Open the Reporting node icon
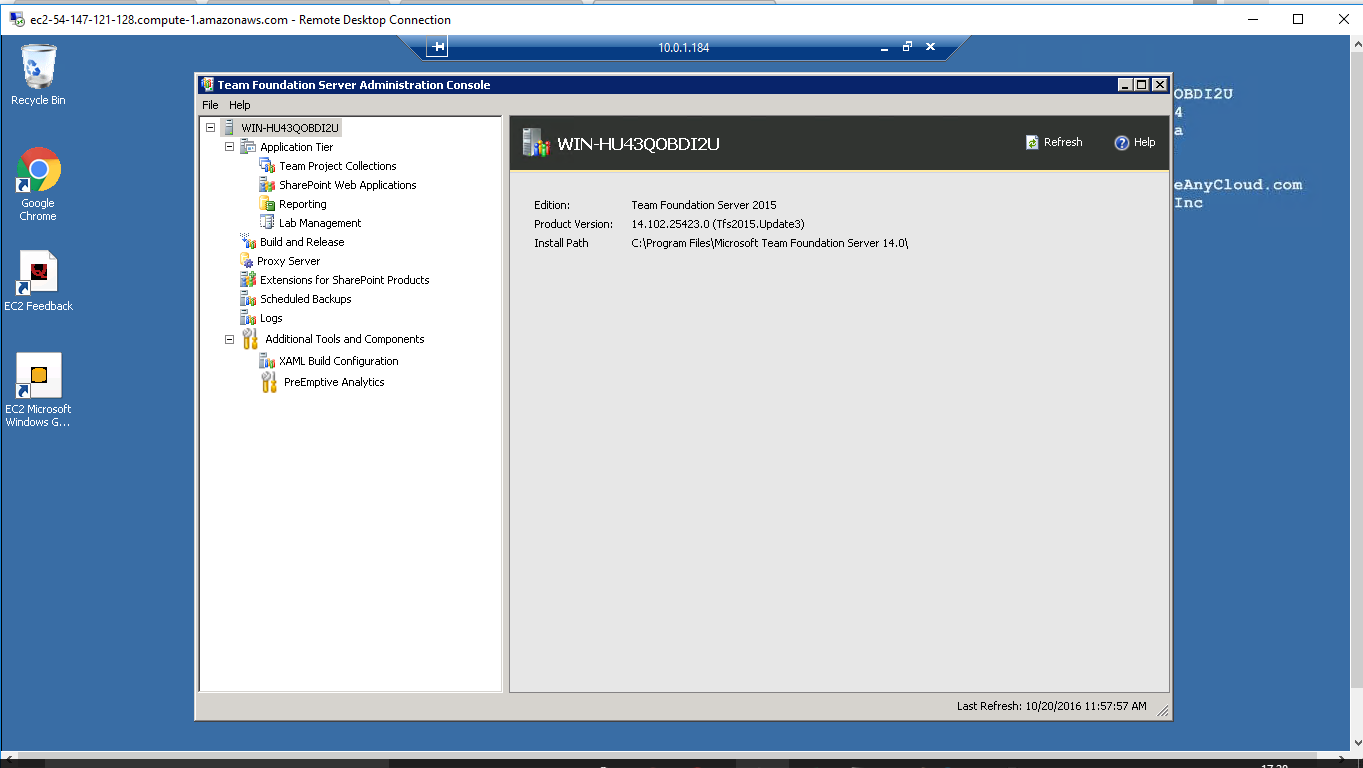 267,204
